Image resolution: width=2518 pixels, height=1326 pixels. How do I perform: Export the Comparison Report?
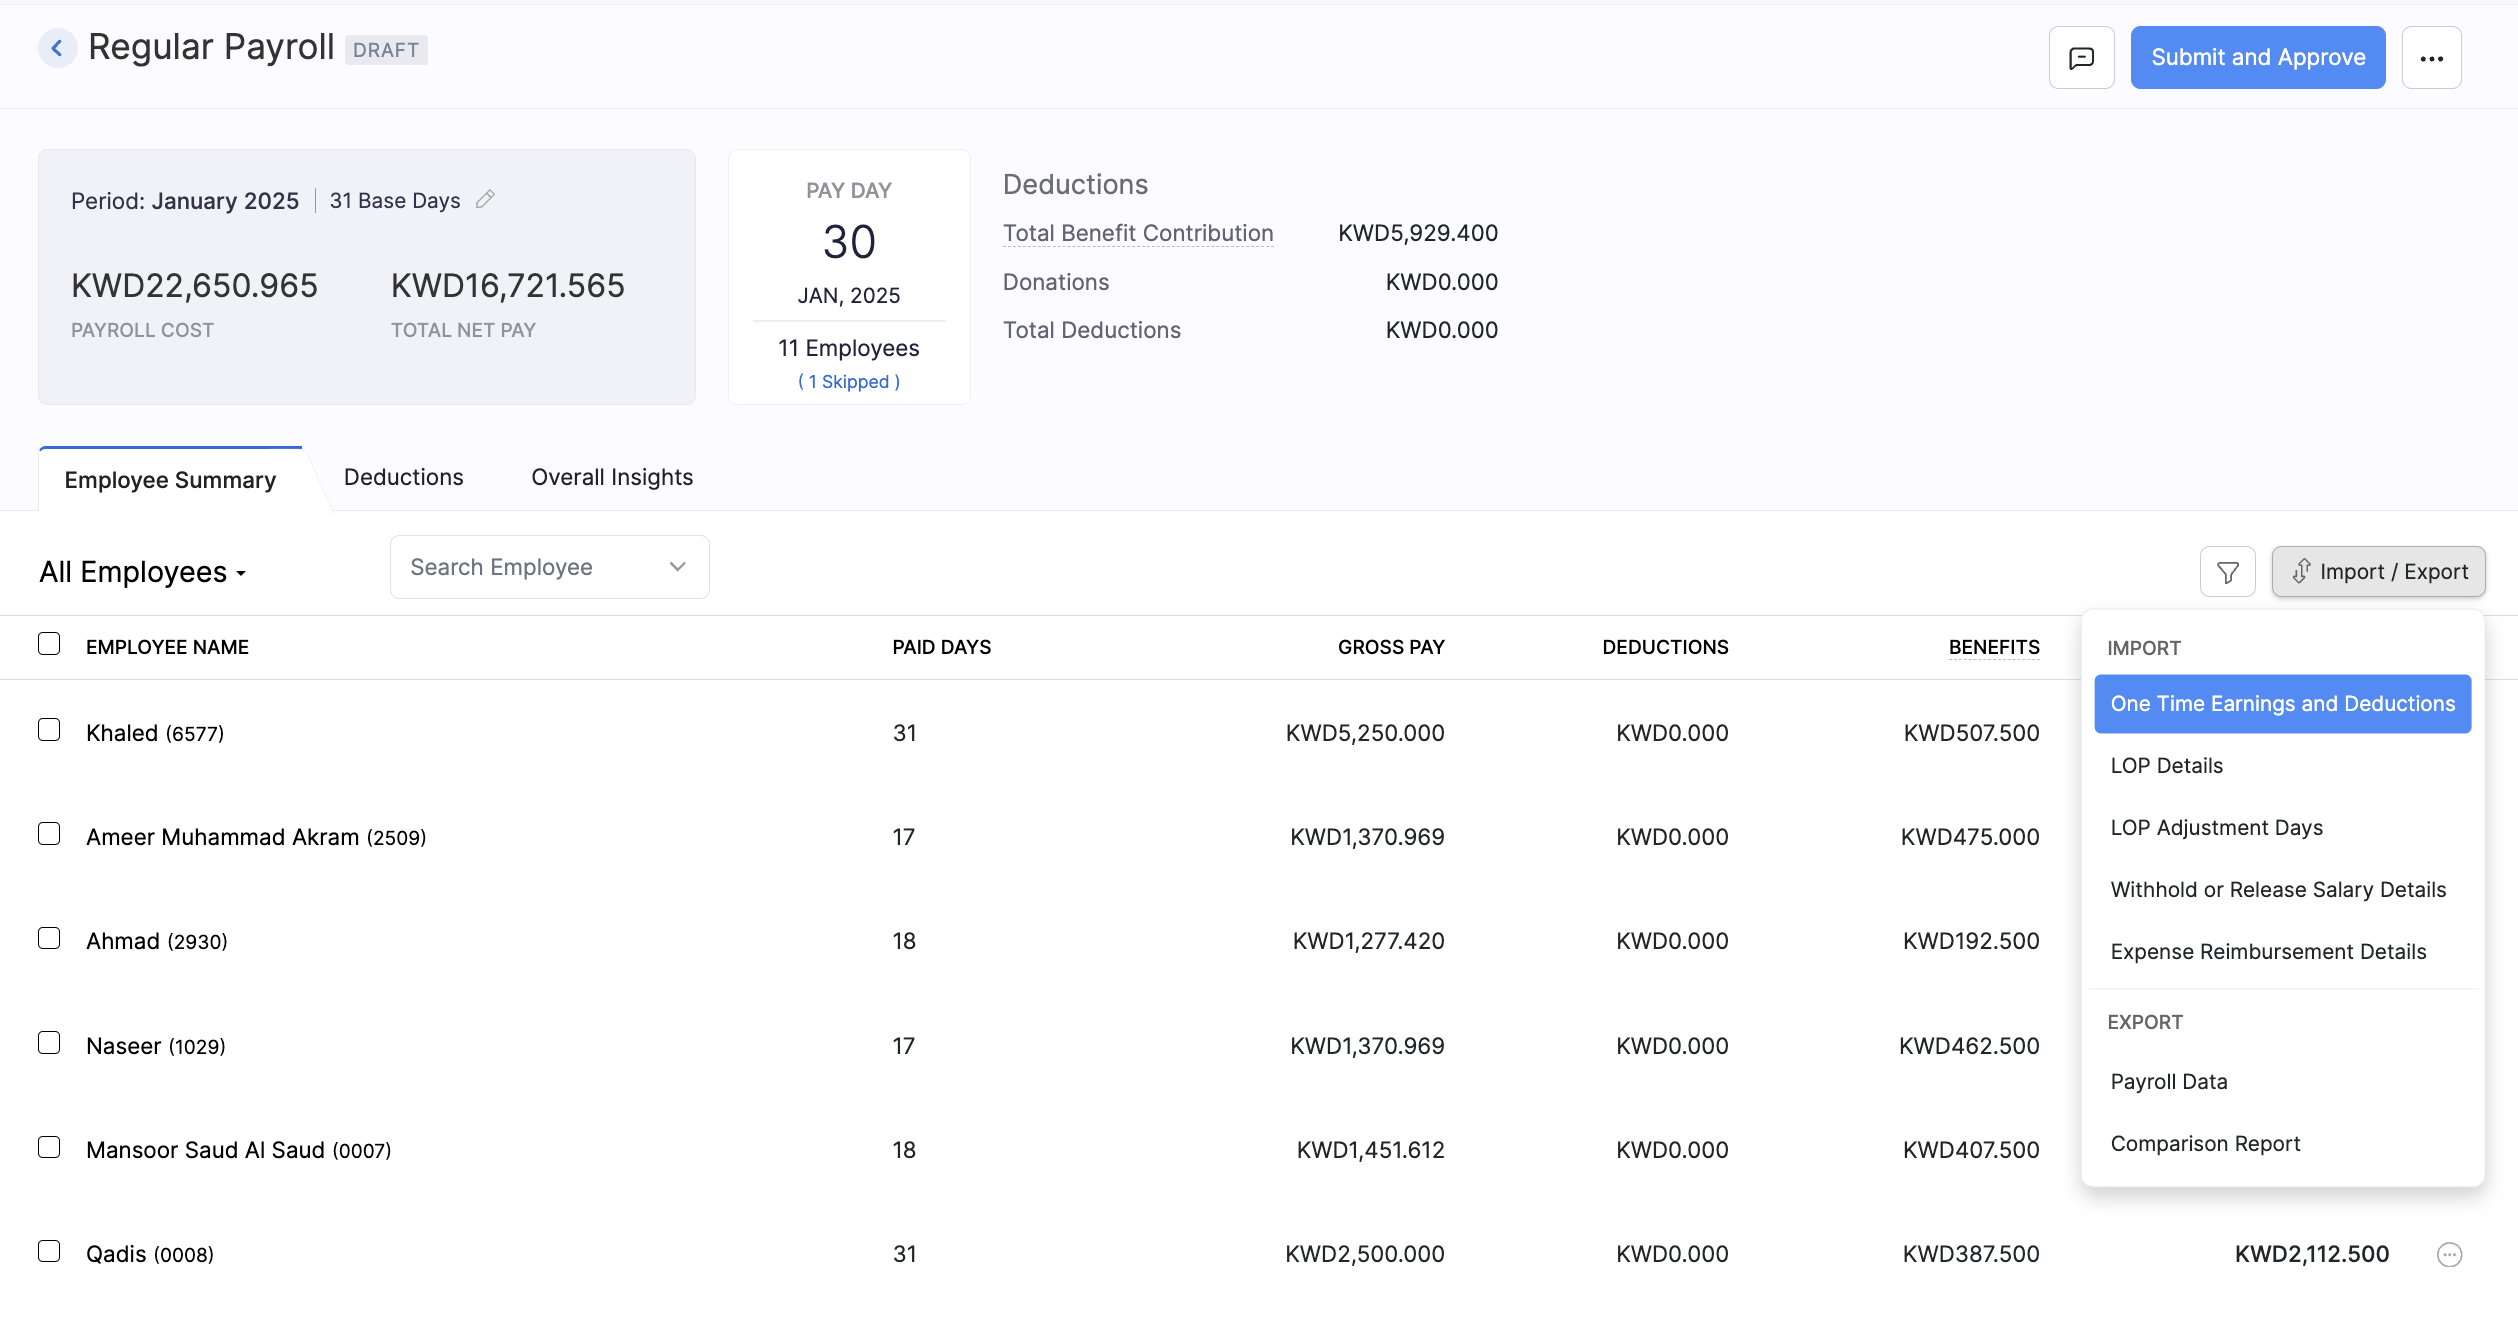pyautogui.click(x=2205, y=1143)
